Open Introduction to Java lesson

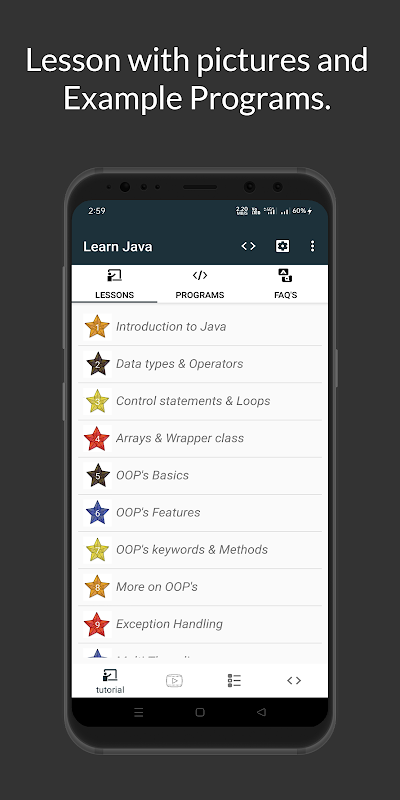click(200, 327)
